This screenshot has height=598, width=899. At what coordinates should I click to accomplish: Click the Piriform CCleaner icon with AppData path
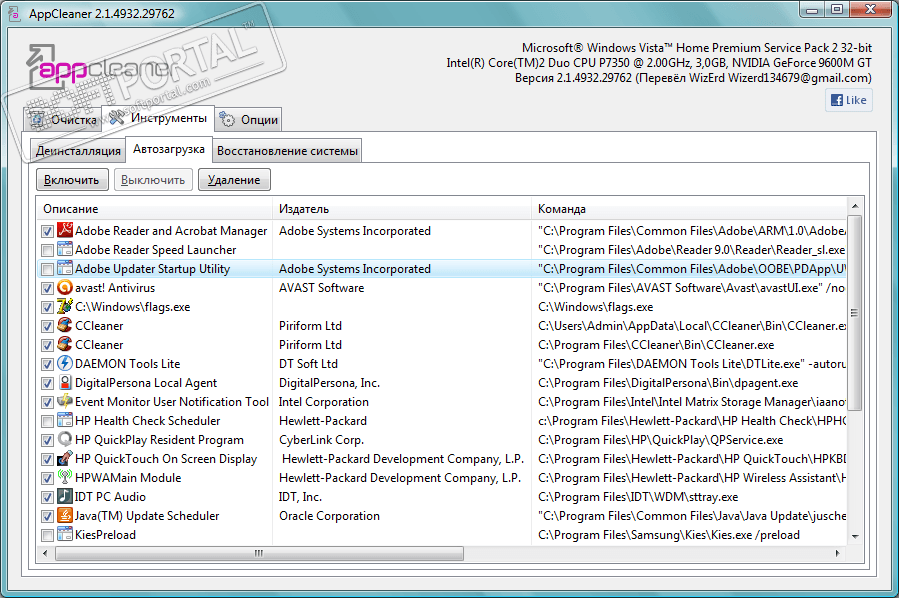click(65, 325)
